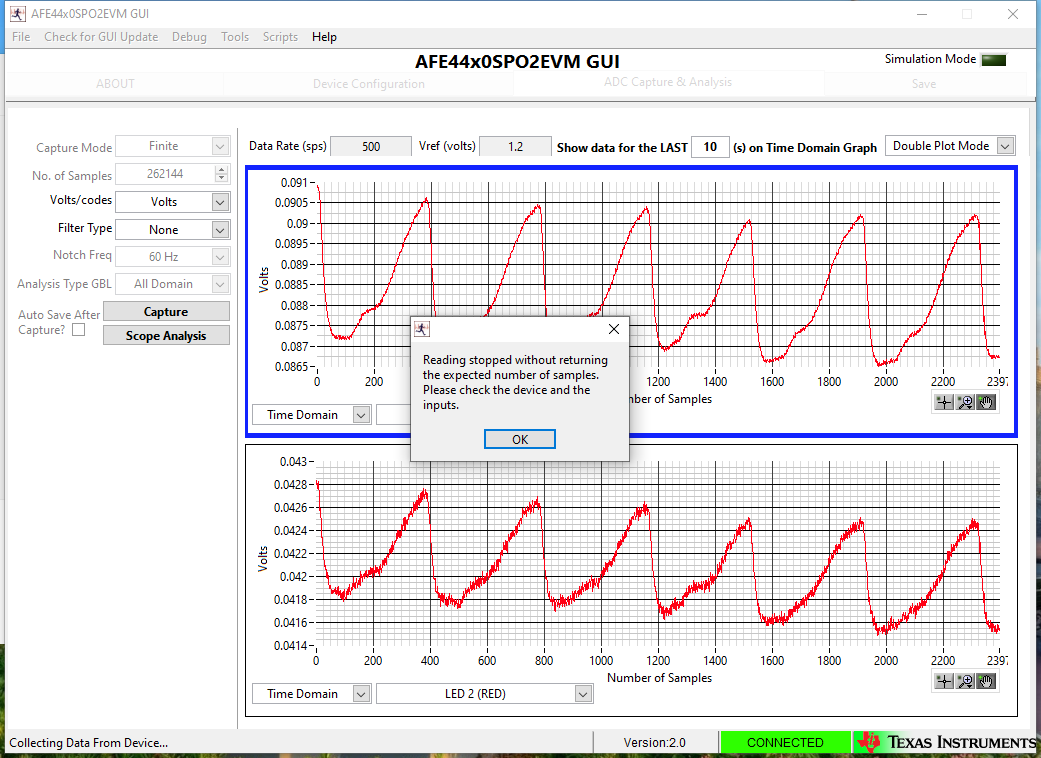Click the CONNECTED status indicator

(x=785, y=742)
